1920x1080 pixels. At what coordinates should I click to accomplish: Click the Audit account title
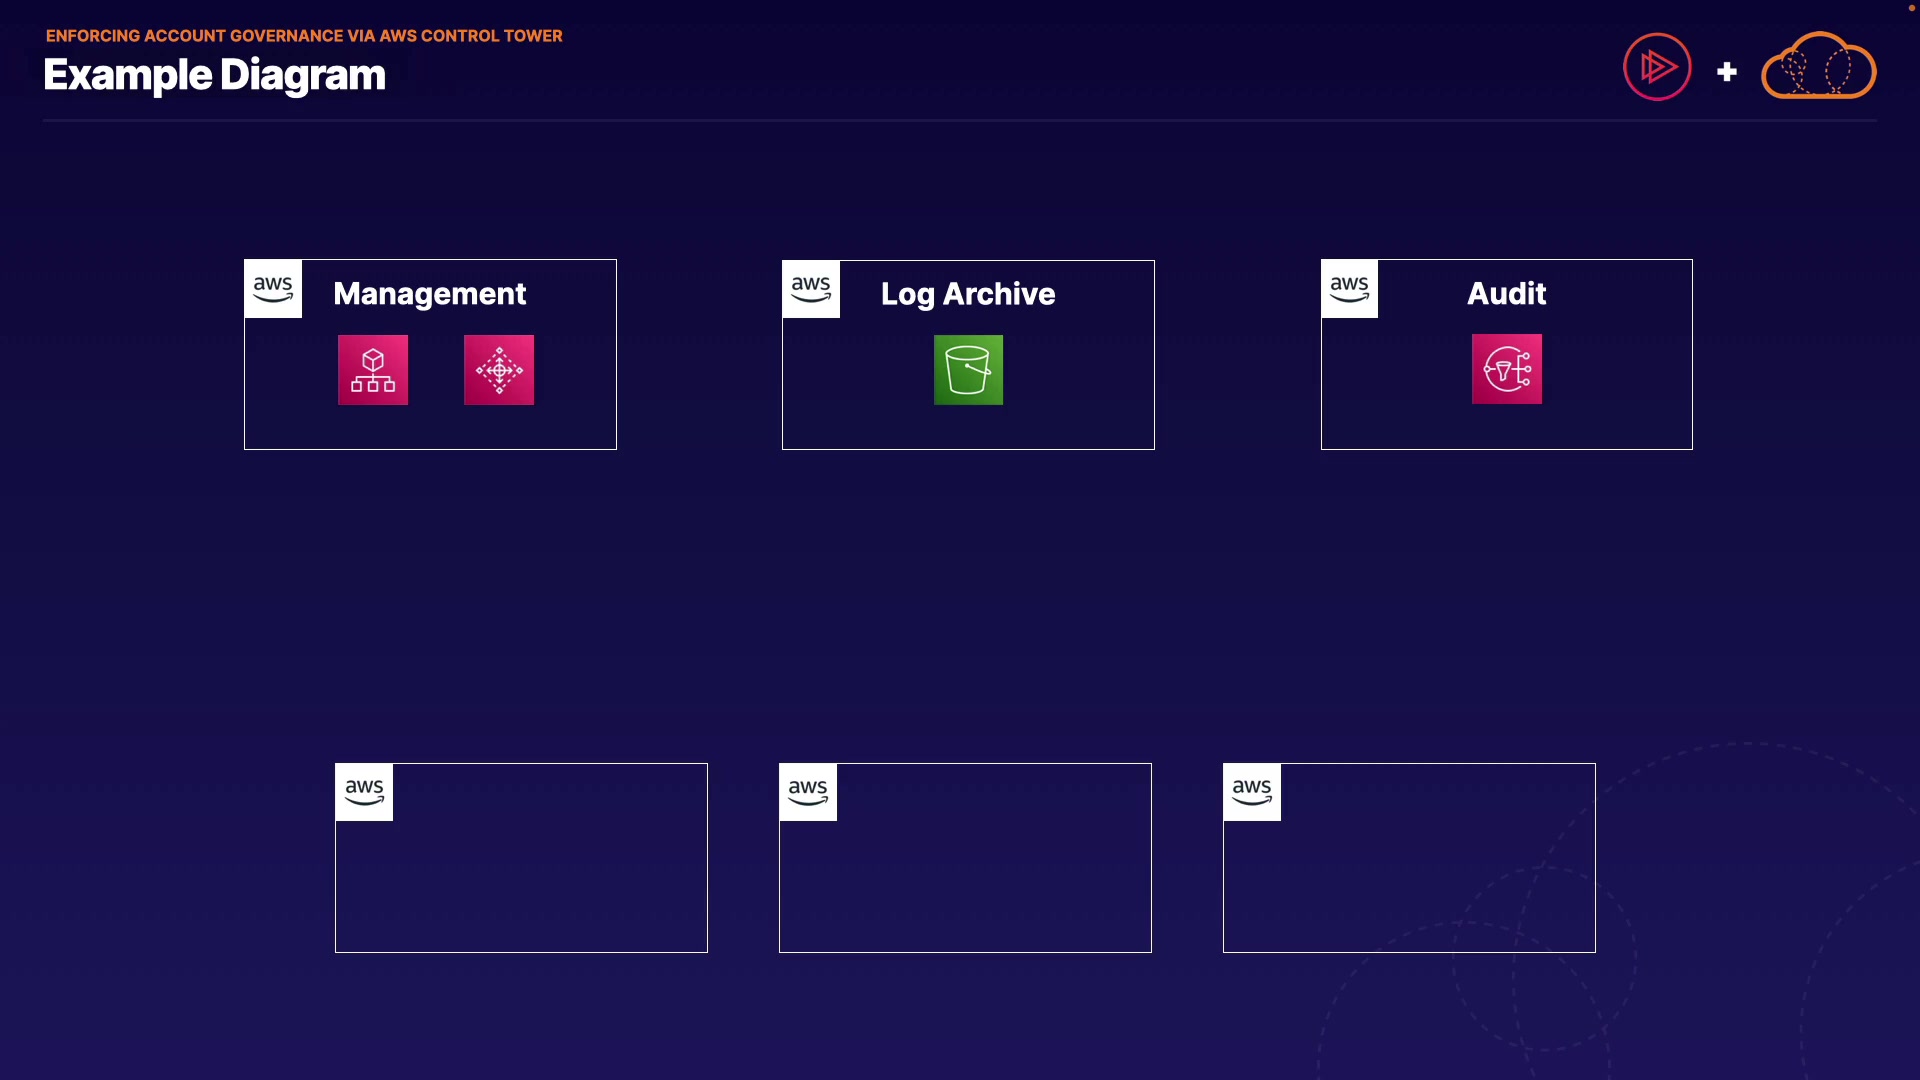click(1506, 294)
